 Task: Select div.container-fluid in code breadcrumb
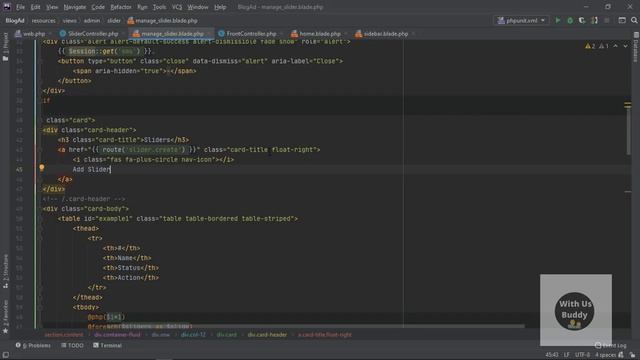point(117,335)
